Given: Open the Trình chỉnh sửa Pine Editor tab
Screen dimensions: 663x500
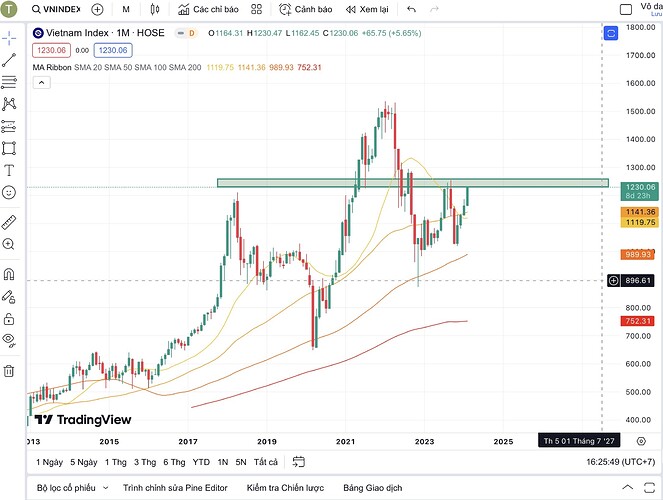Looking at the screenshot, I should coord(176,488).
